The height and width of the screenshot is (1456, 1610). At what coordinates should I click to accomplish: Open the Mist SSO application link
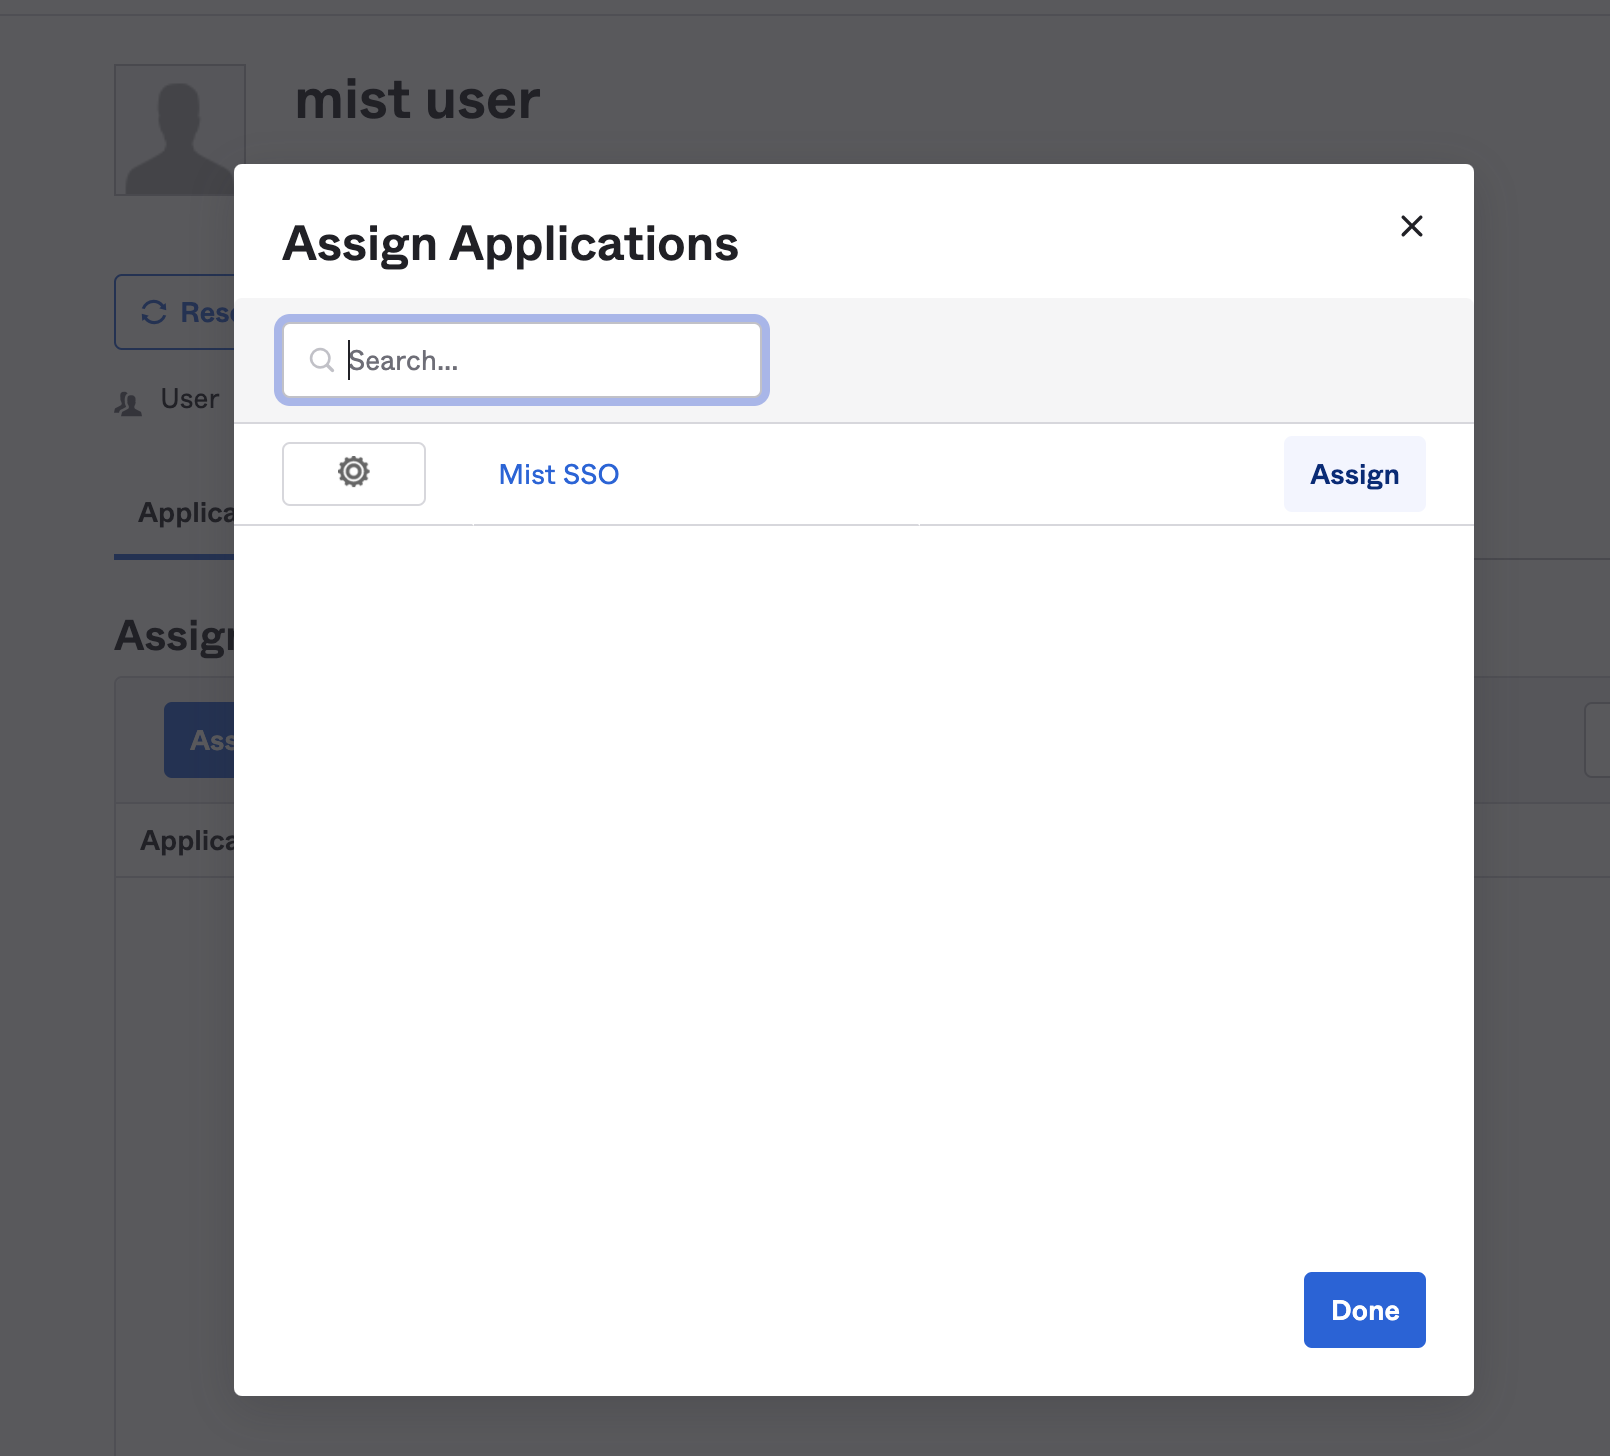(x=558, y=474)
